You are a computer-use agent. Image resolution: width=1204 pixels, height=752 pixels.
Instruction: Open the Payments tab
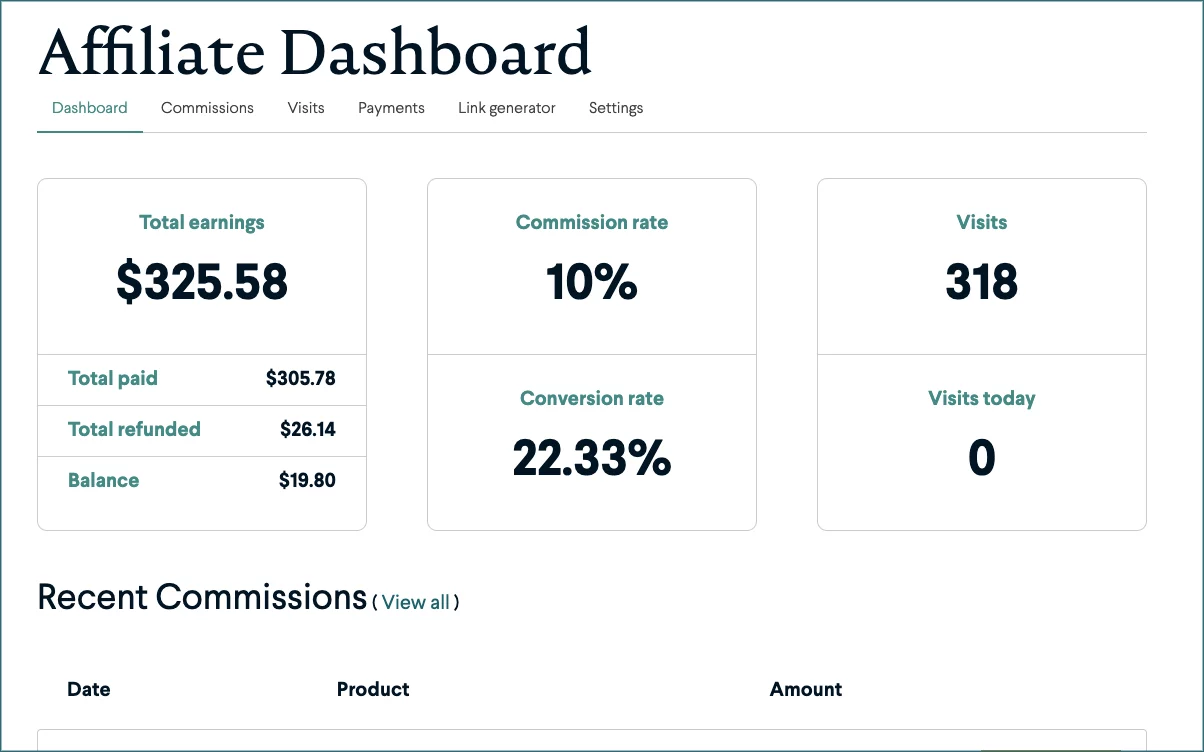[391, 108]
